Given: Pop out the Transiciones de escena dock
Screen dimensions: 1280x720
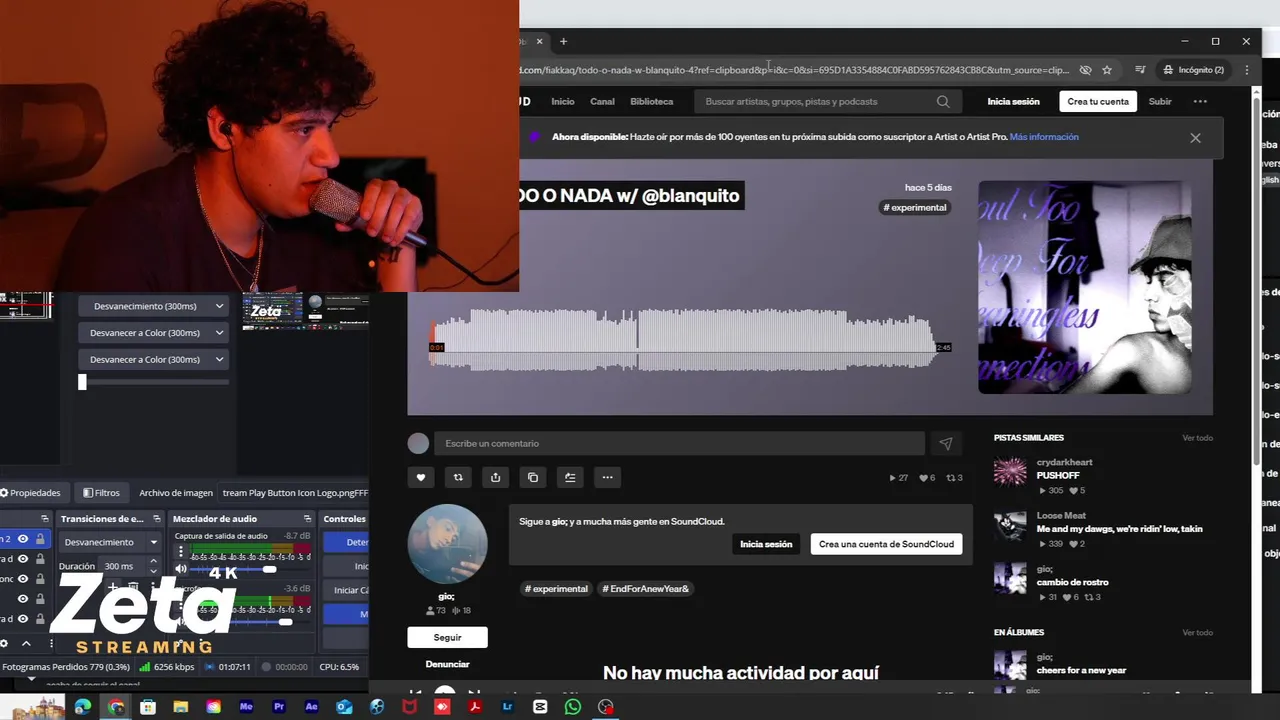Looking at the screenshot, I should (x=156, y=519).
